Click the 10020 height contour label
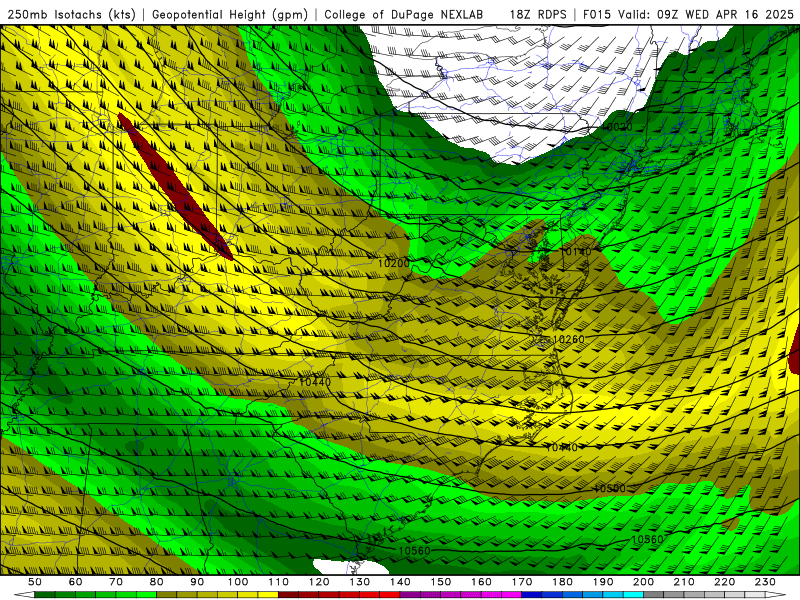800x600 pixels. pos(617,127)
